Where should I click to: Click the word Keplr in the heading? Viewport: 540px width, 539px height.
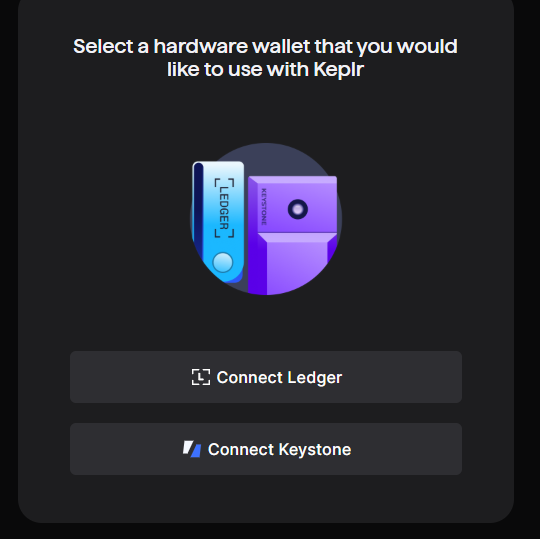click(x=339, y=70)
